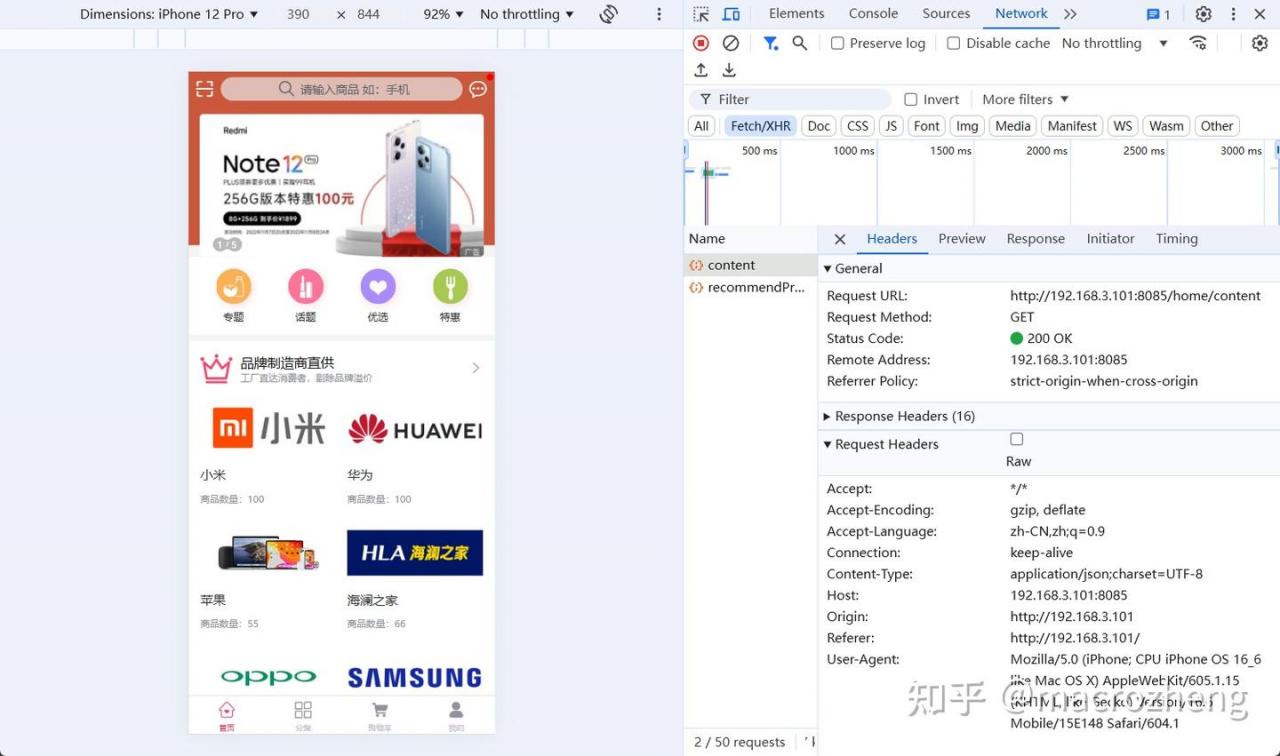Viewport: 1280px width, 756px height.
Task: Import HAR file upload icon
Action: coord(701,70)
